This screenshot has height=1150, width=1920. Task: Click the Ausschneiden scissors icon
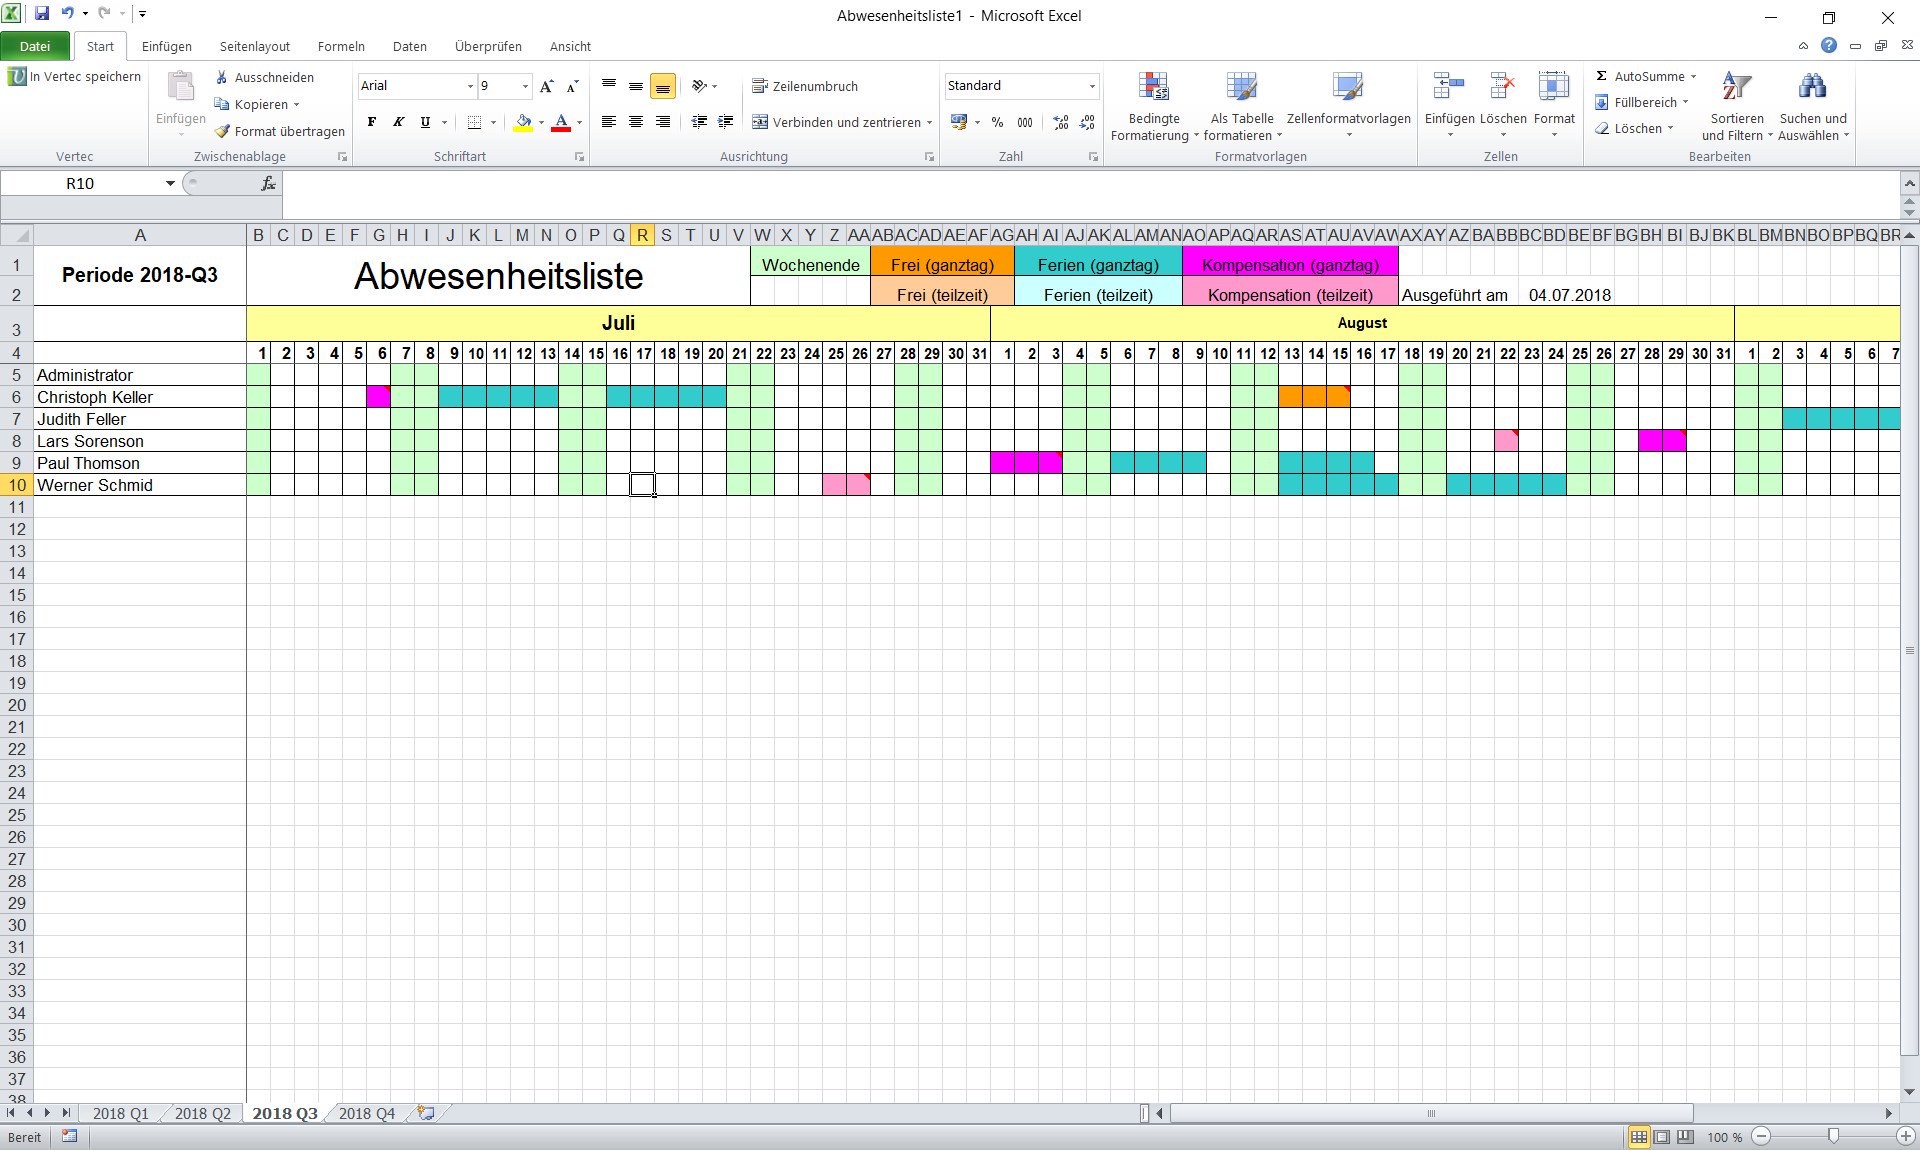click(222, 77)
